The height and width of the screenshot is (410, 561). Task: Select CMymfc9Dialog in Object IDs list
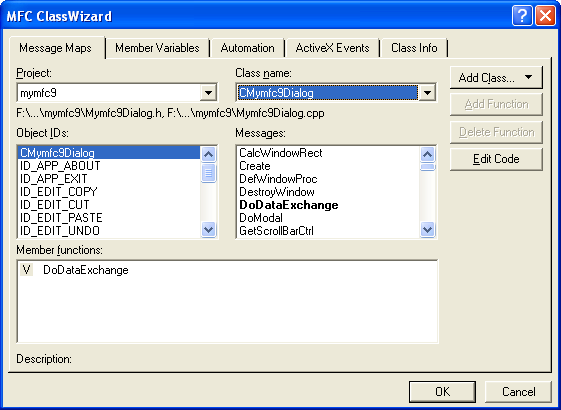(x=109, y=153)
